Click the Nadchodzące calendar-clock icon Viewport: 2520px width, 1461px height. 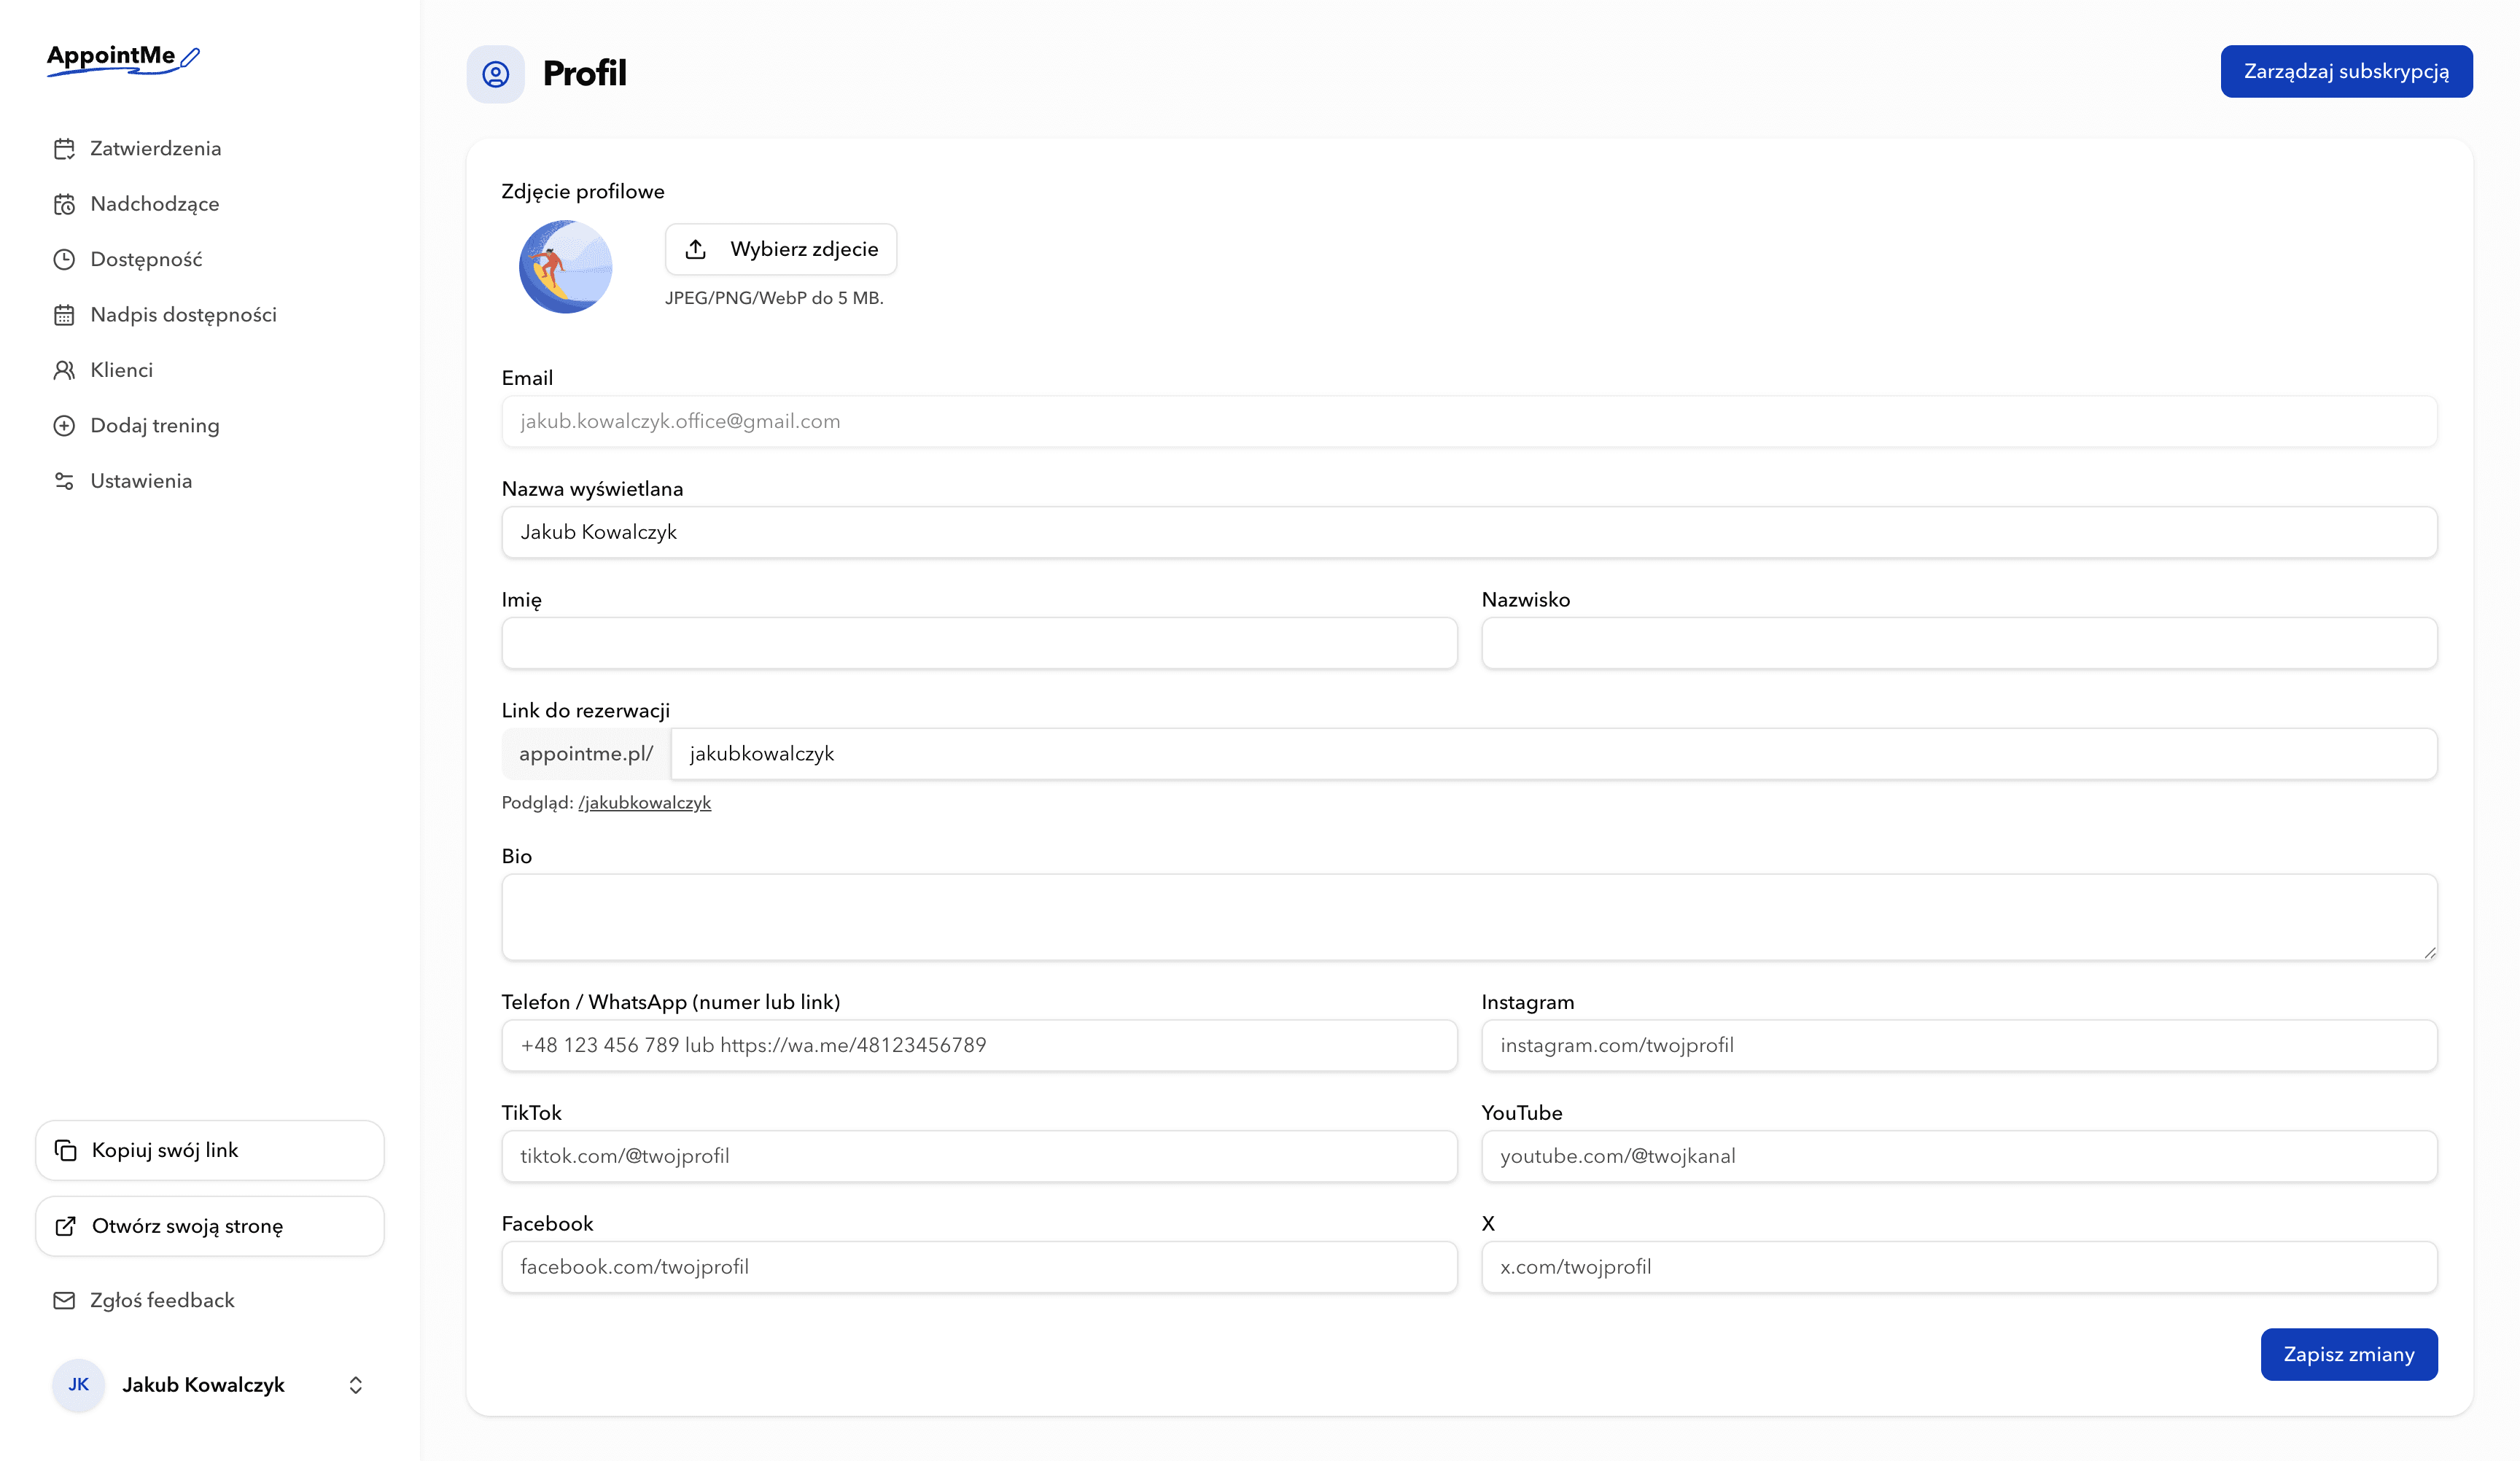(64, 204)
